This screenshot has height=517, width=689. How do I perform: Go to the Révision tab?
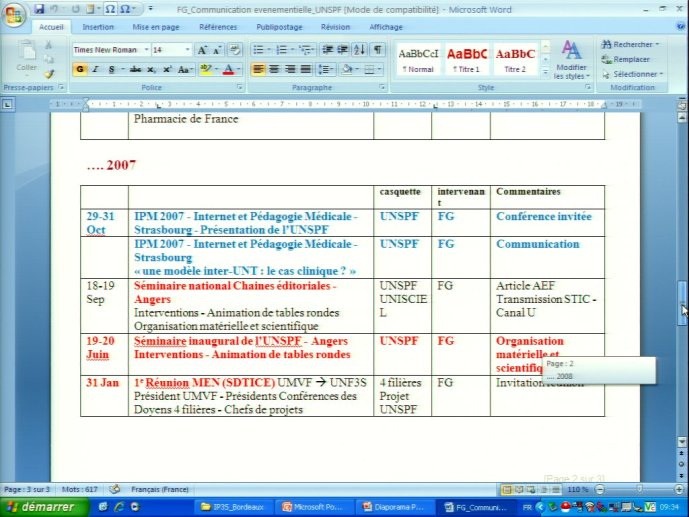tap(335, 27)
